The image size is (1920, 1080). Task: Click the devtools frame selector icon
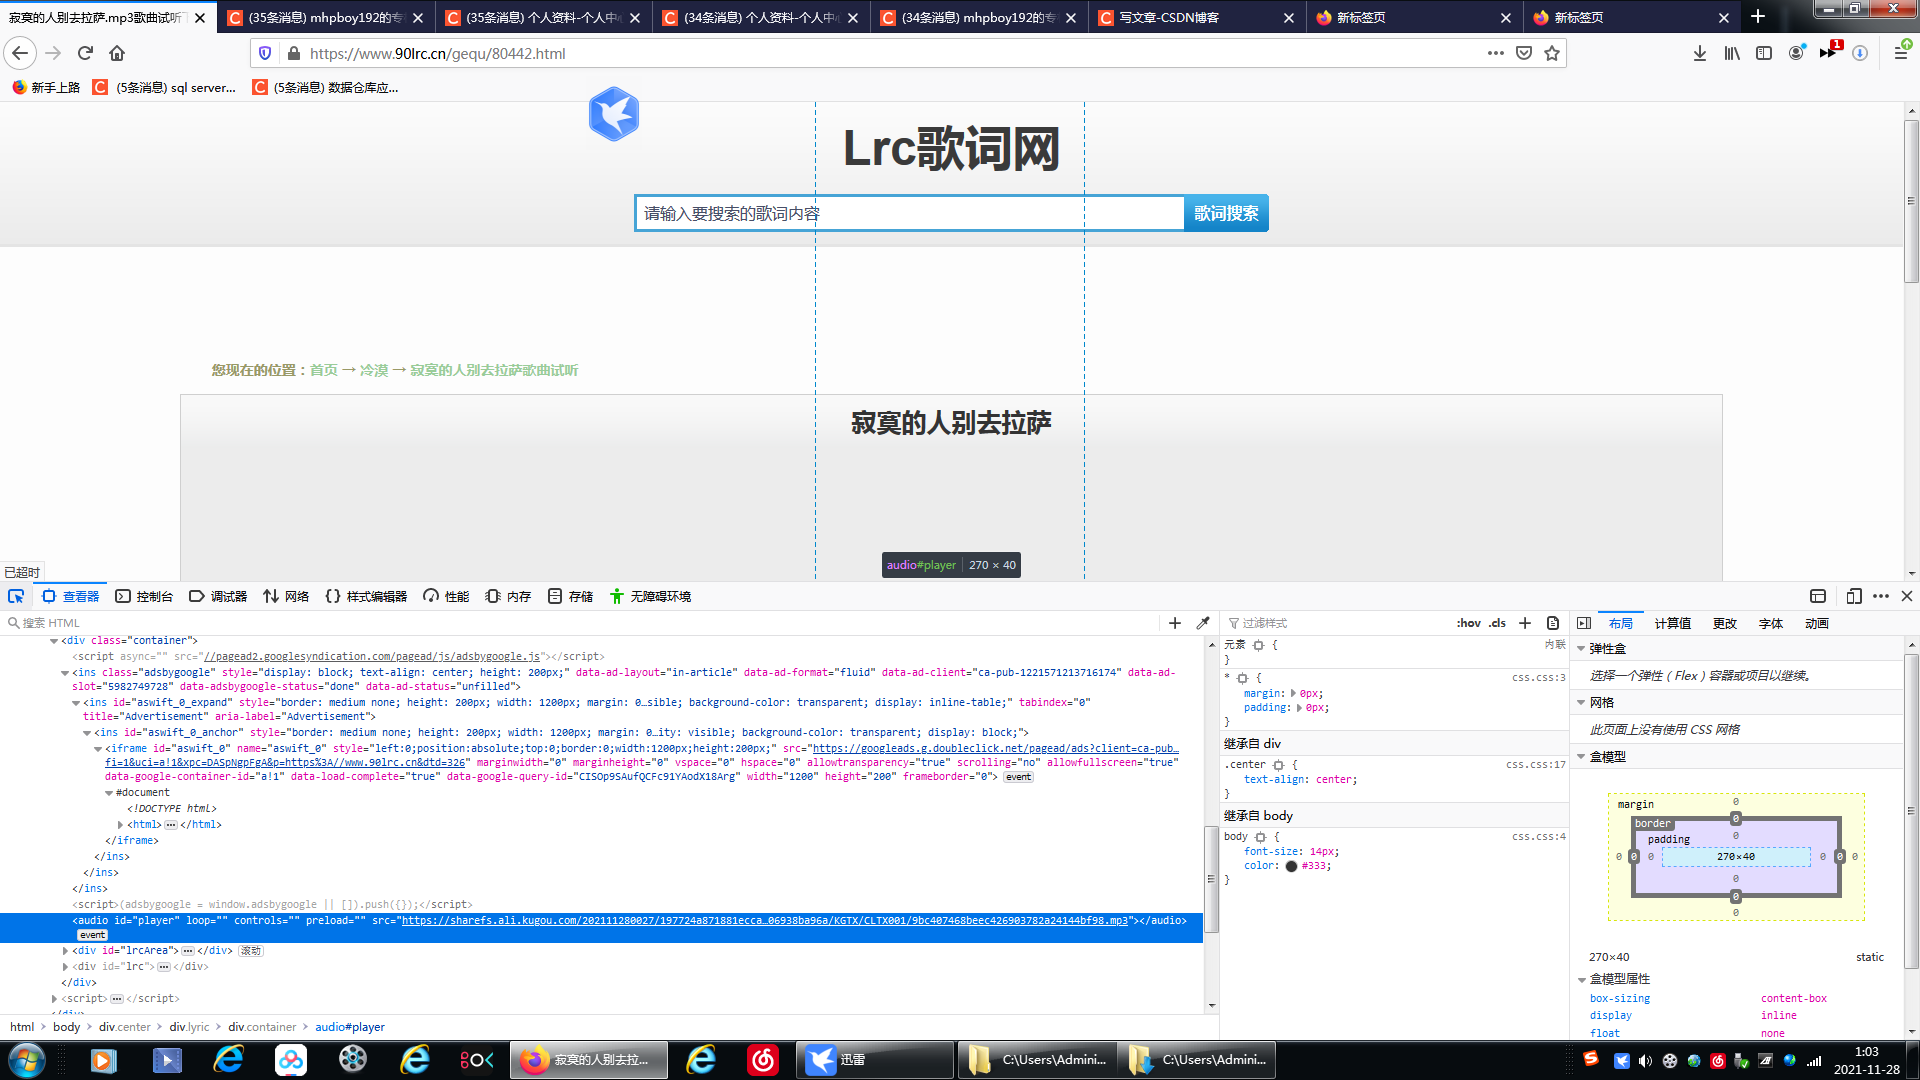coord(1818,596)
